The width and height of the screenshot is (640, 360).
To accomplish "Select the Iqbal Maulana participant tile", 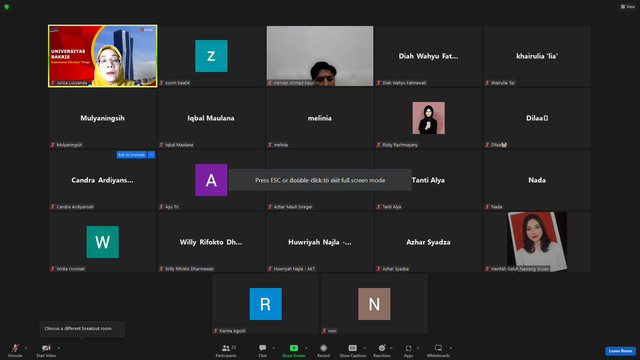I will click(x=211, y=118).
